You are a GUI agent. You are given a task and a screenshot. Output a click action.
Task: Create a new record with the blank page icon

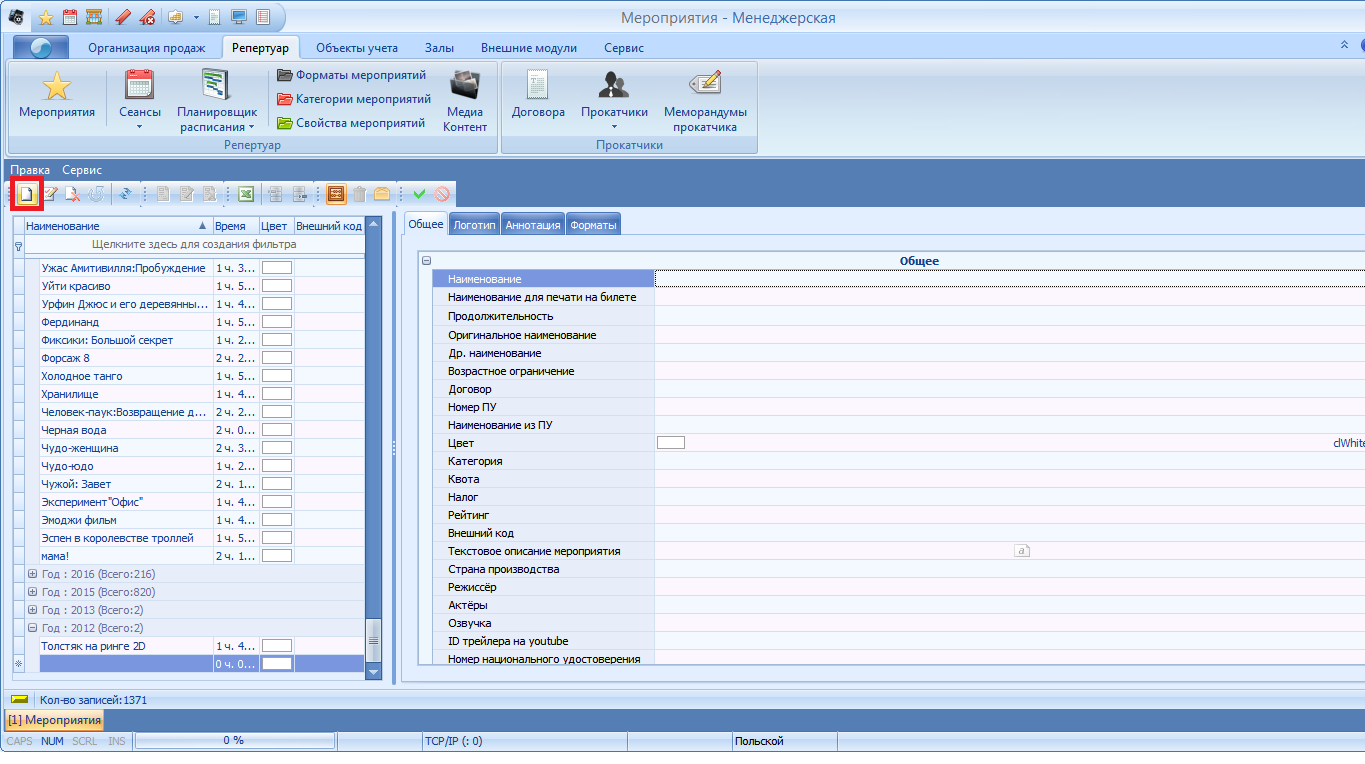(27, 194)
